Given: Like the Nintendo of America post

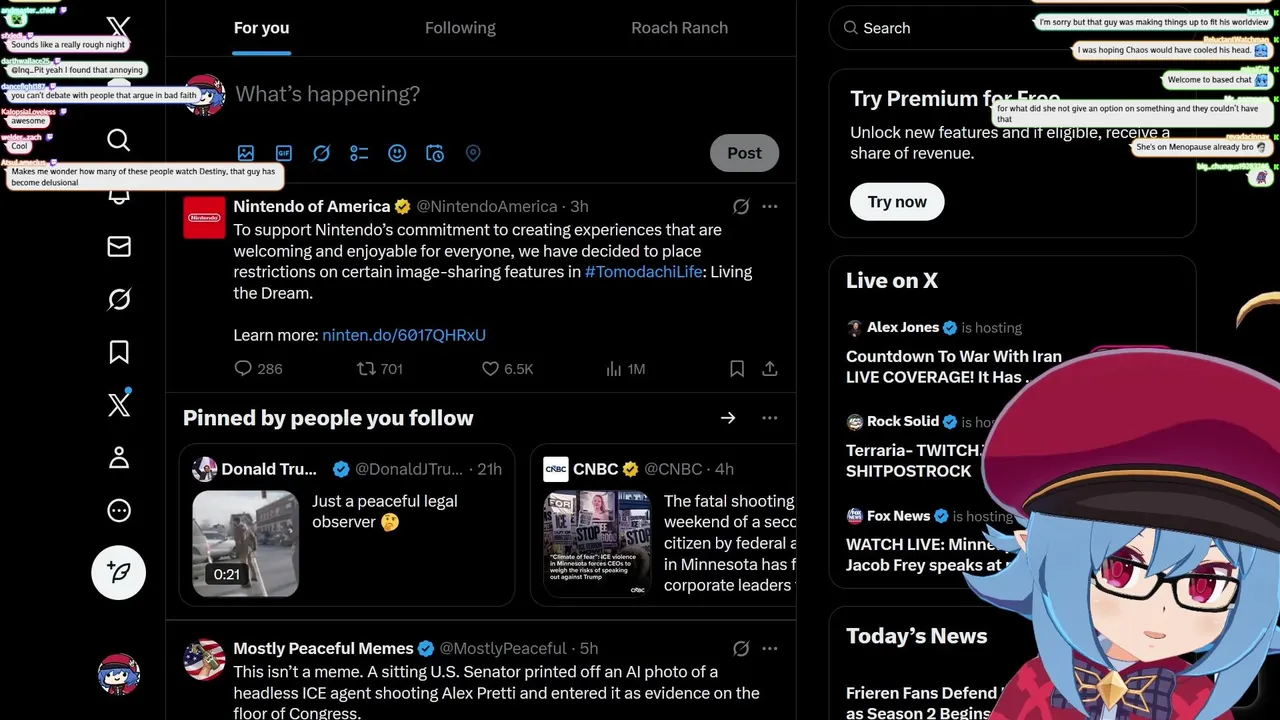Looking at the screenshot, I should (x=507, y=369).
